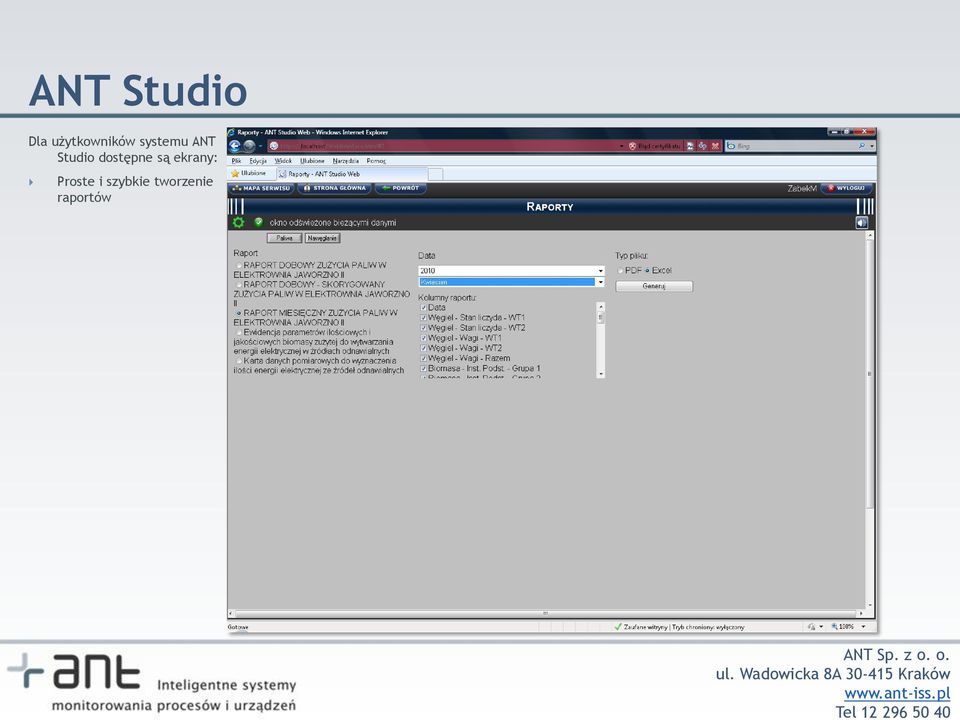The image size is (960, 720).
Task: Click the green gear status icon
Action: pyautogui.click(x=238, y=222)
